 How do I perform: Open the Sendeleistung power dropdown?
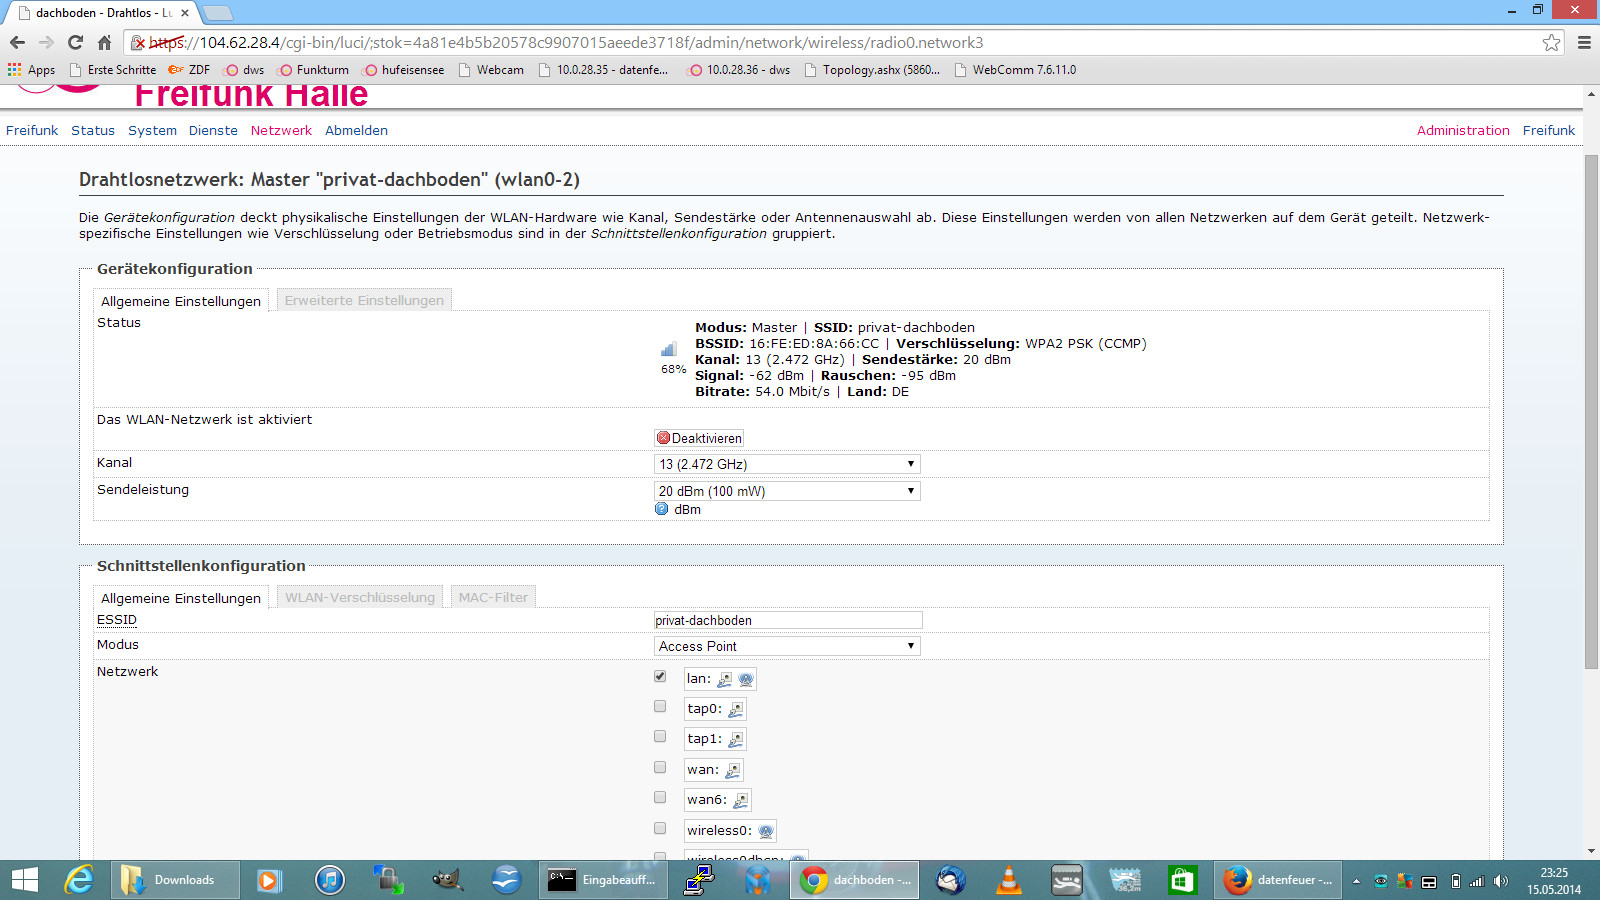pyautogui.click(x=786, y=490)
